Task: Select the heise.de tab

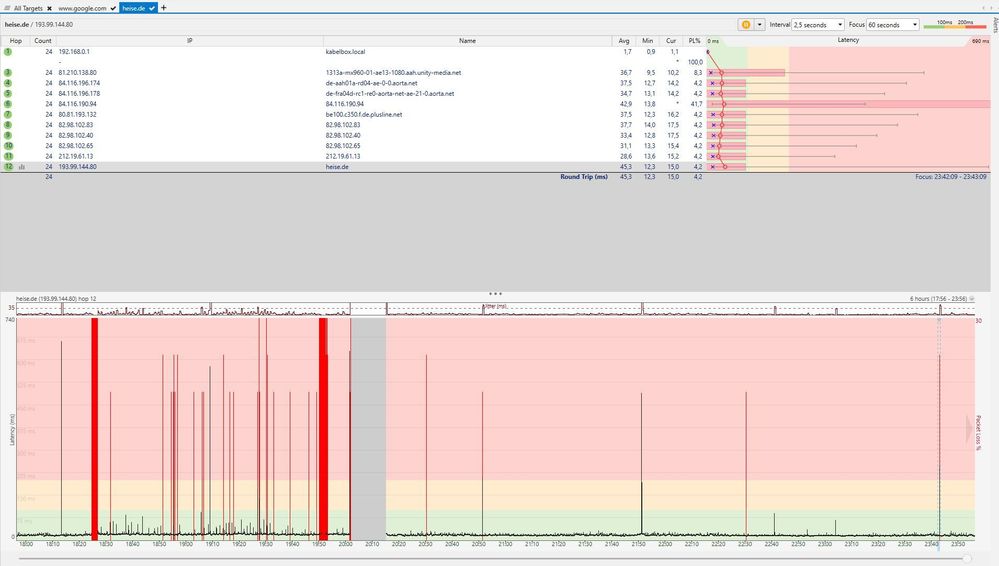Action: coord(134,8)
